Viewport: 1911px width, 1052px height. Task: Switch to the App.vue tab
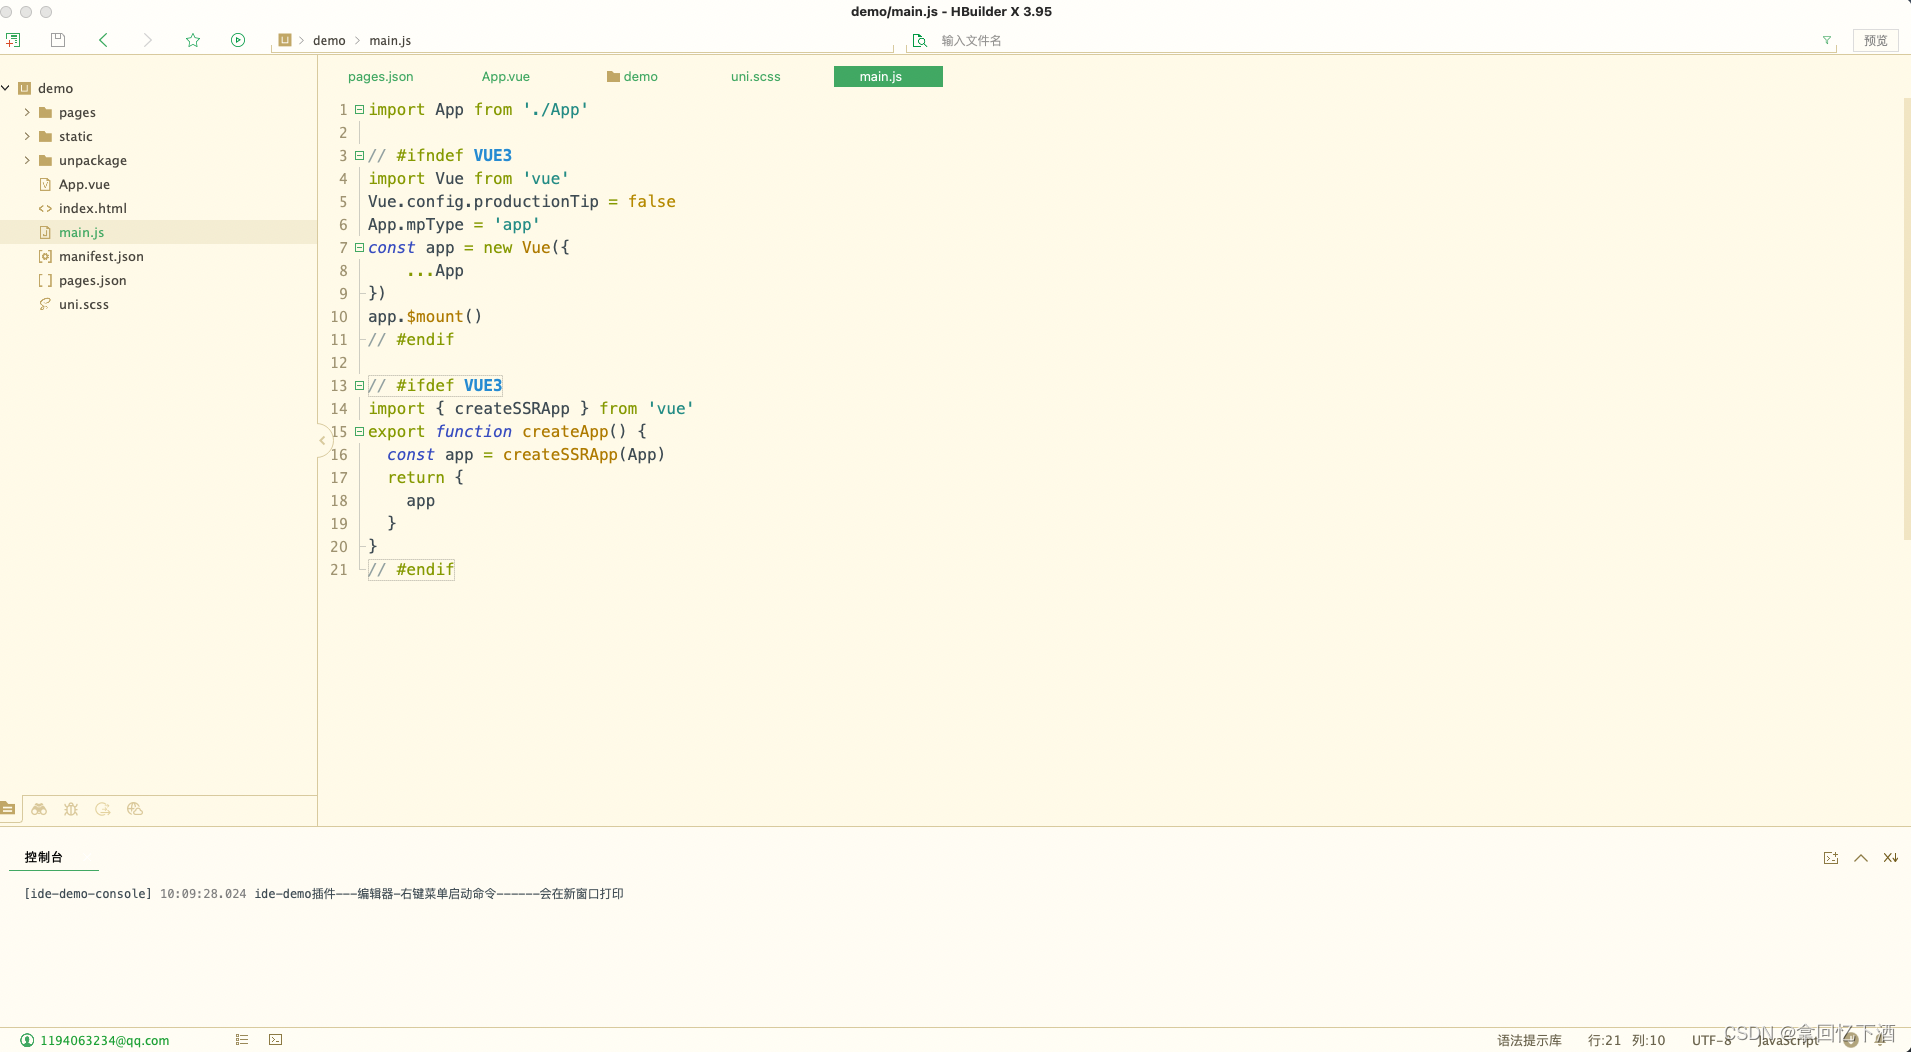pyautogui.click(x=506, y=77)
